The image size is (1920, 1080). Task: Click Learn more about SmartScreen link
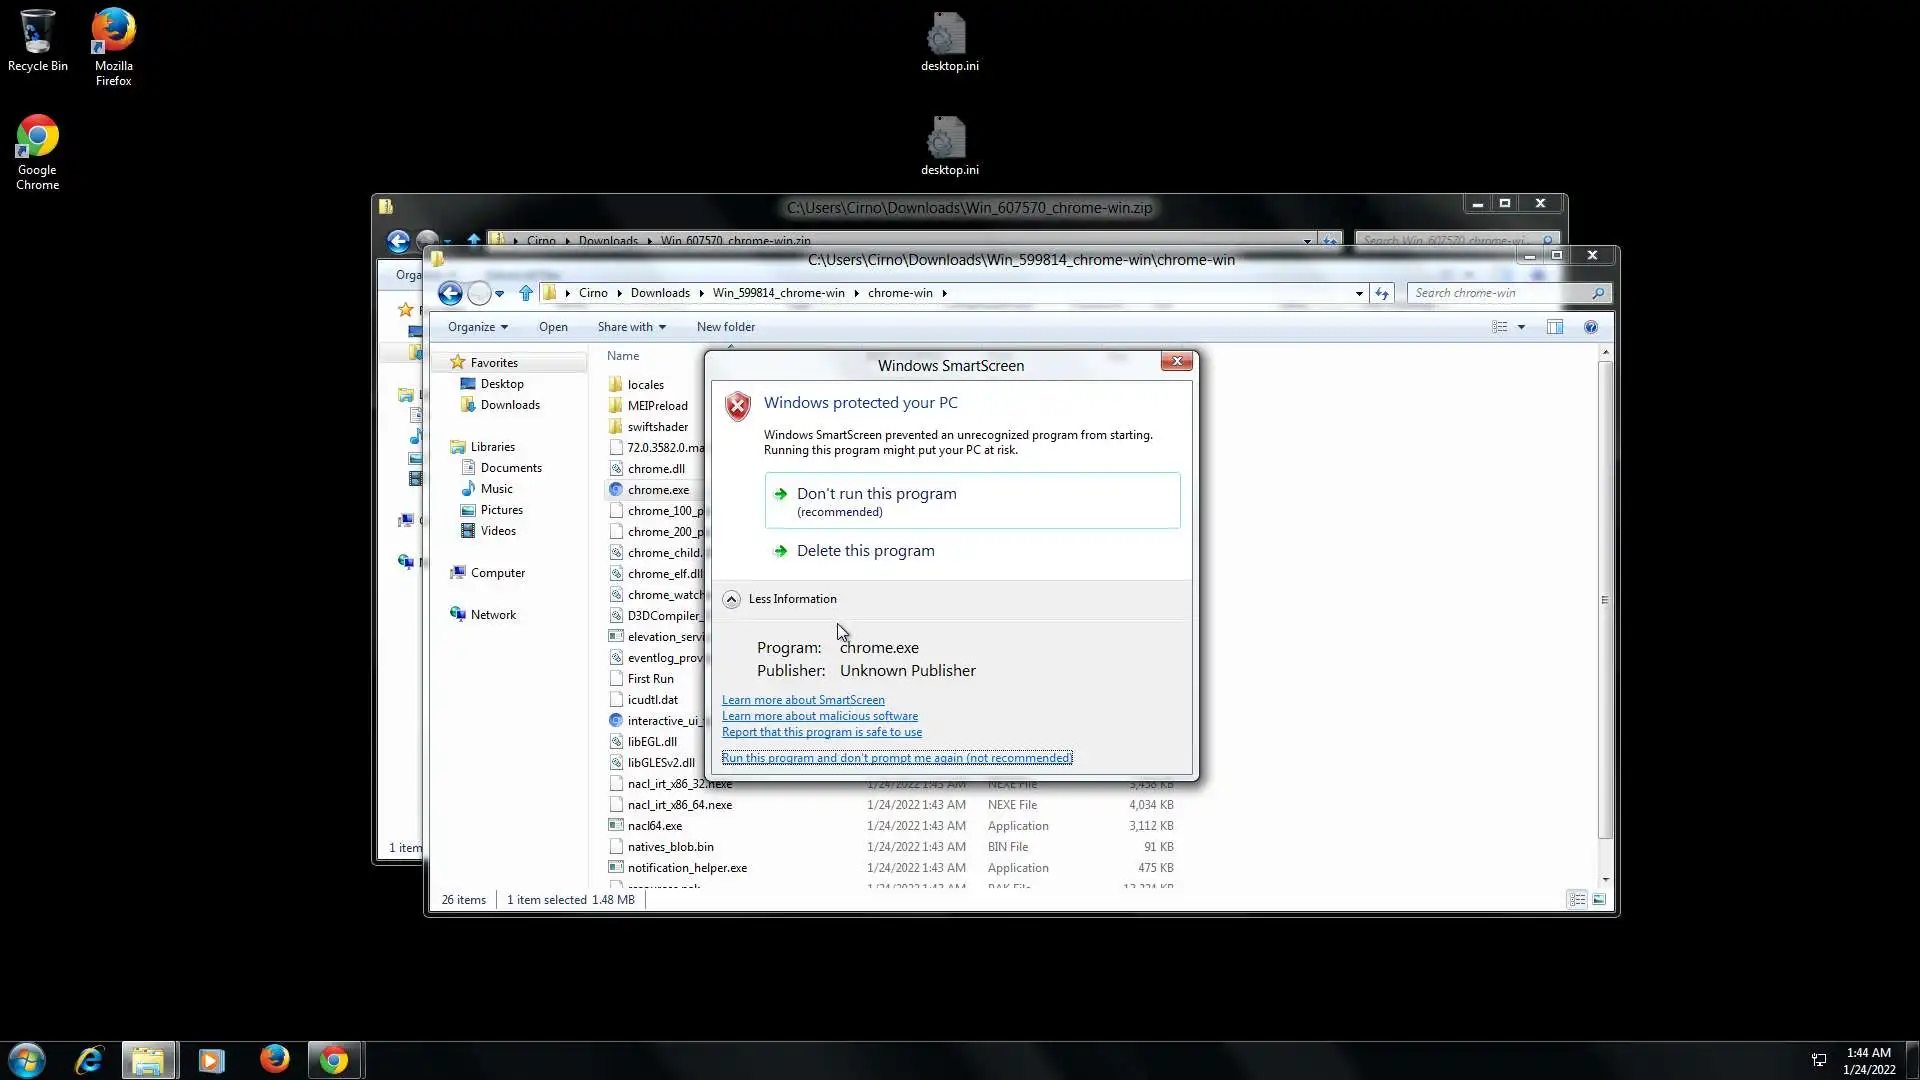tap(803, 700)
